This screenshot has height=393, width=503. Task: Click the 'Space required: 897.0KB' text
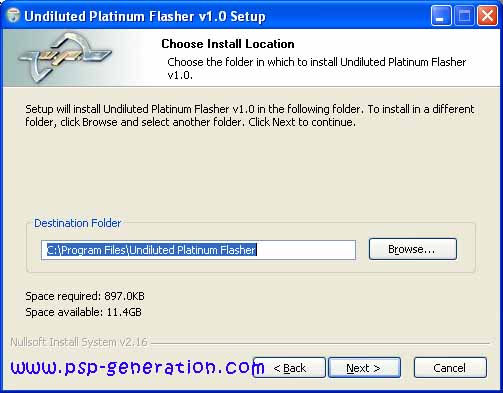[85, 296]
